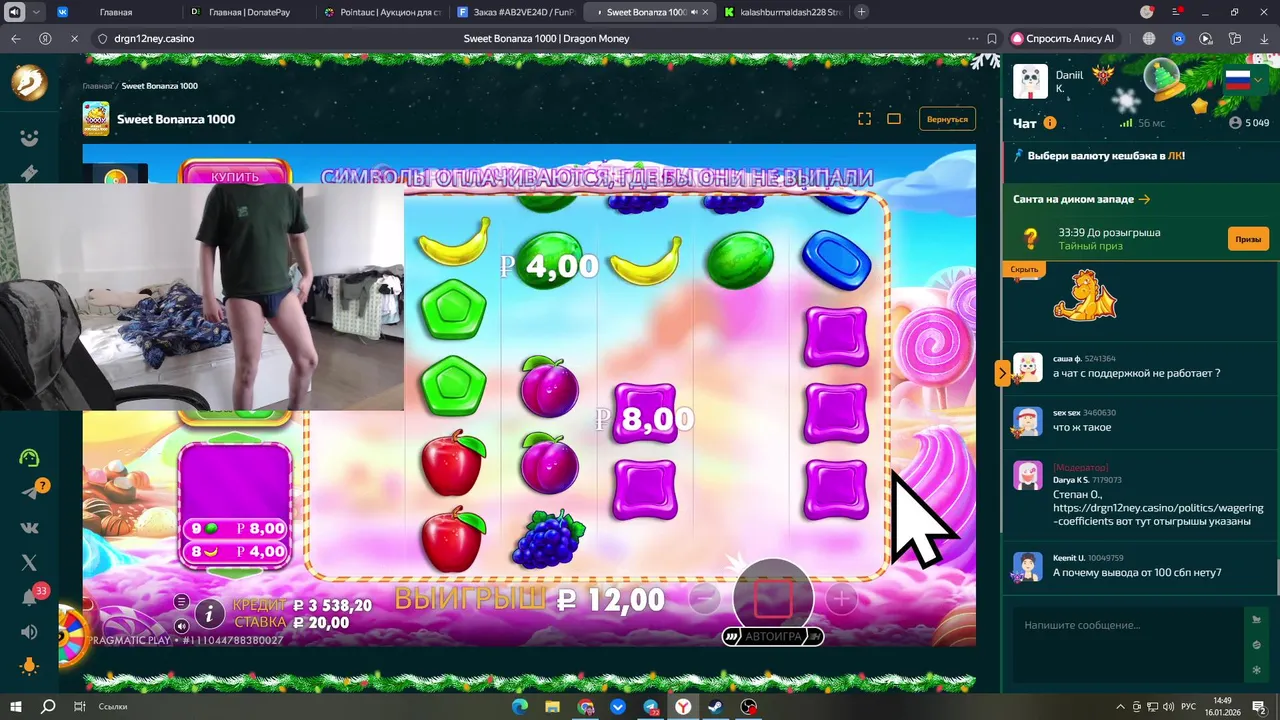Open Главная breadcrumb link
The height and width of the screenshot is (720, 1280).
coord(97,87)
